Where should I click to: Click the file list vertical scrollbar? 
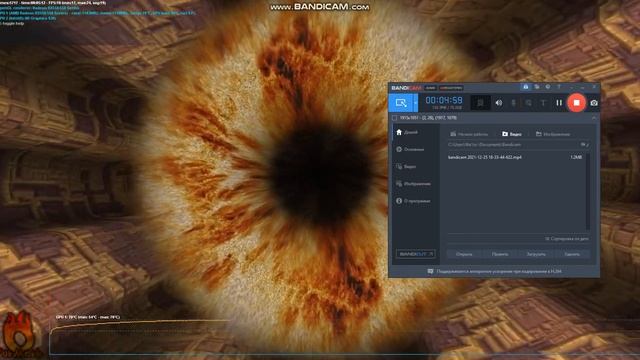click(x=588, y=191)
